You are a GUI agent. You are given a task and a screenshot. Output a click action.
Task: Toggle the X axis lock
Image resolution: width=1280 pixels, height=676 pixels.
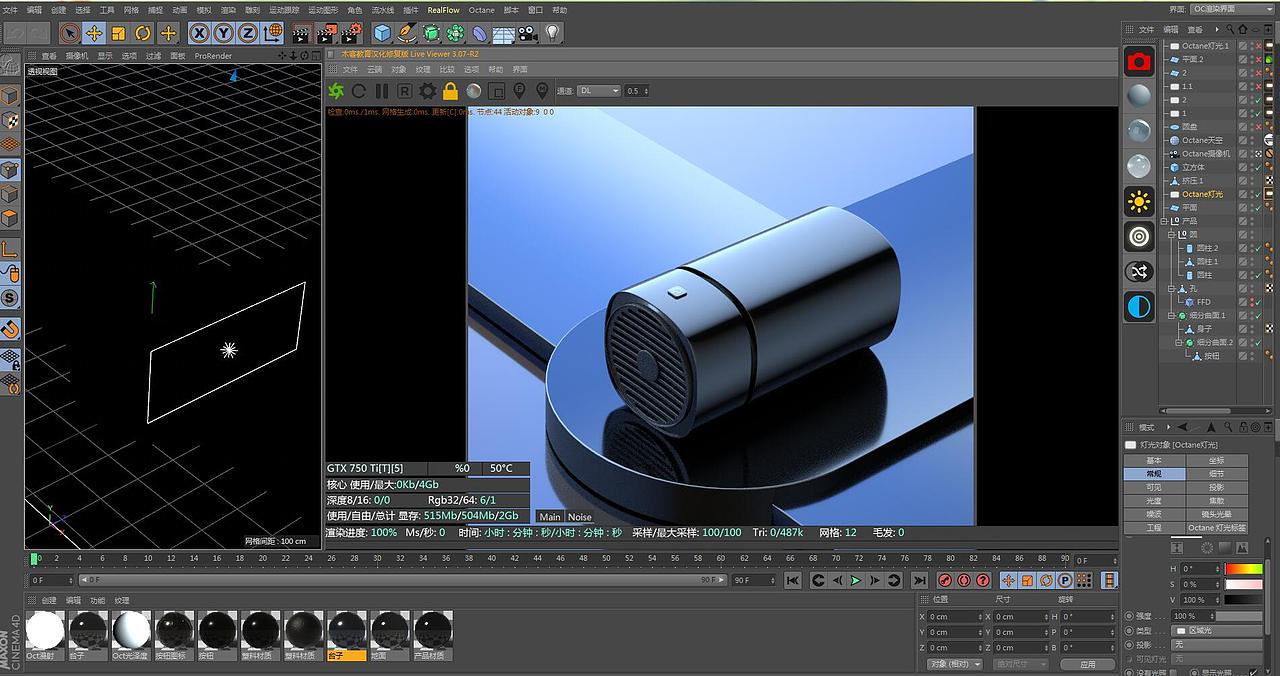(x=199, y=33)
